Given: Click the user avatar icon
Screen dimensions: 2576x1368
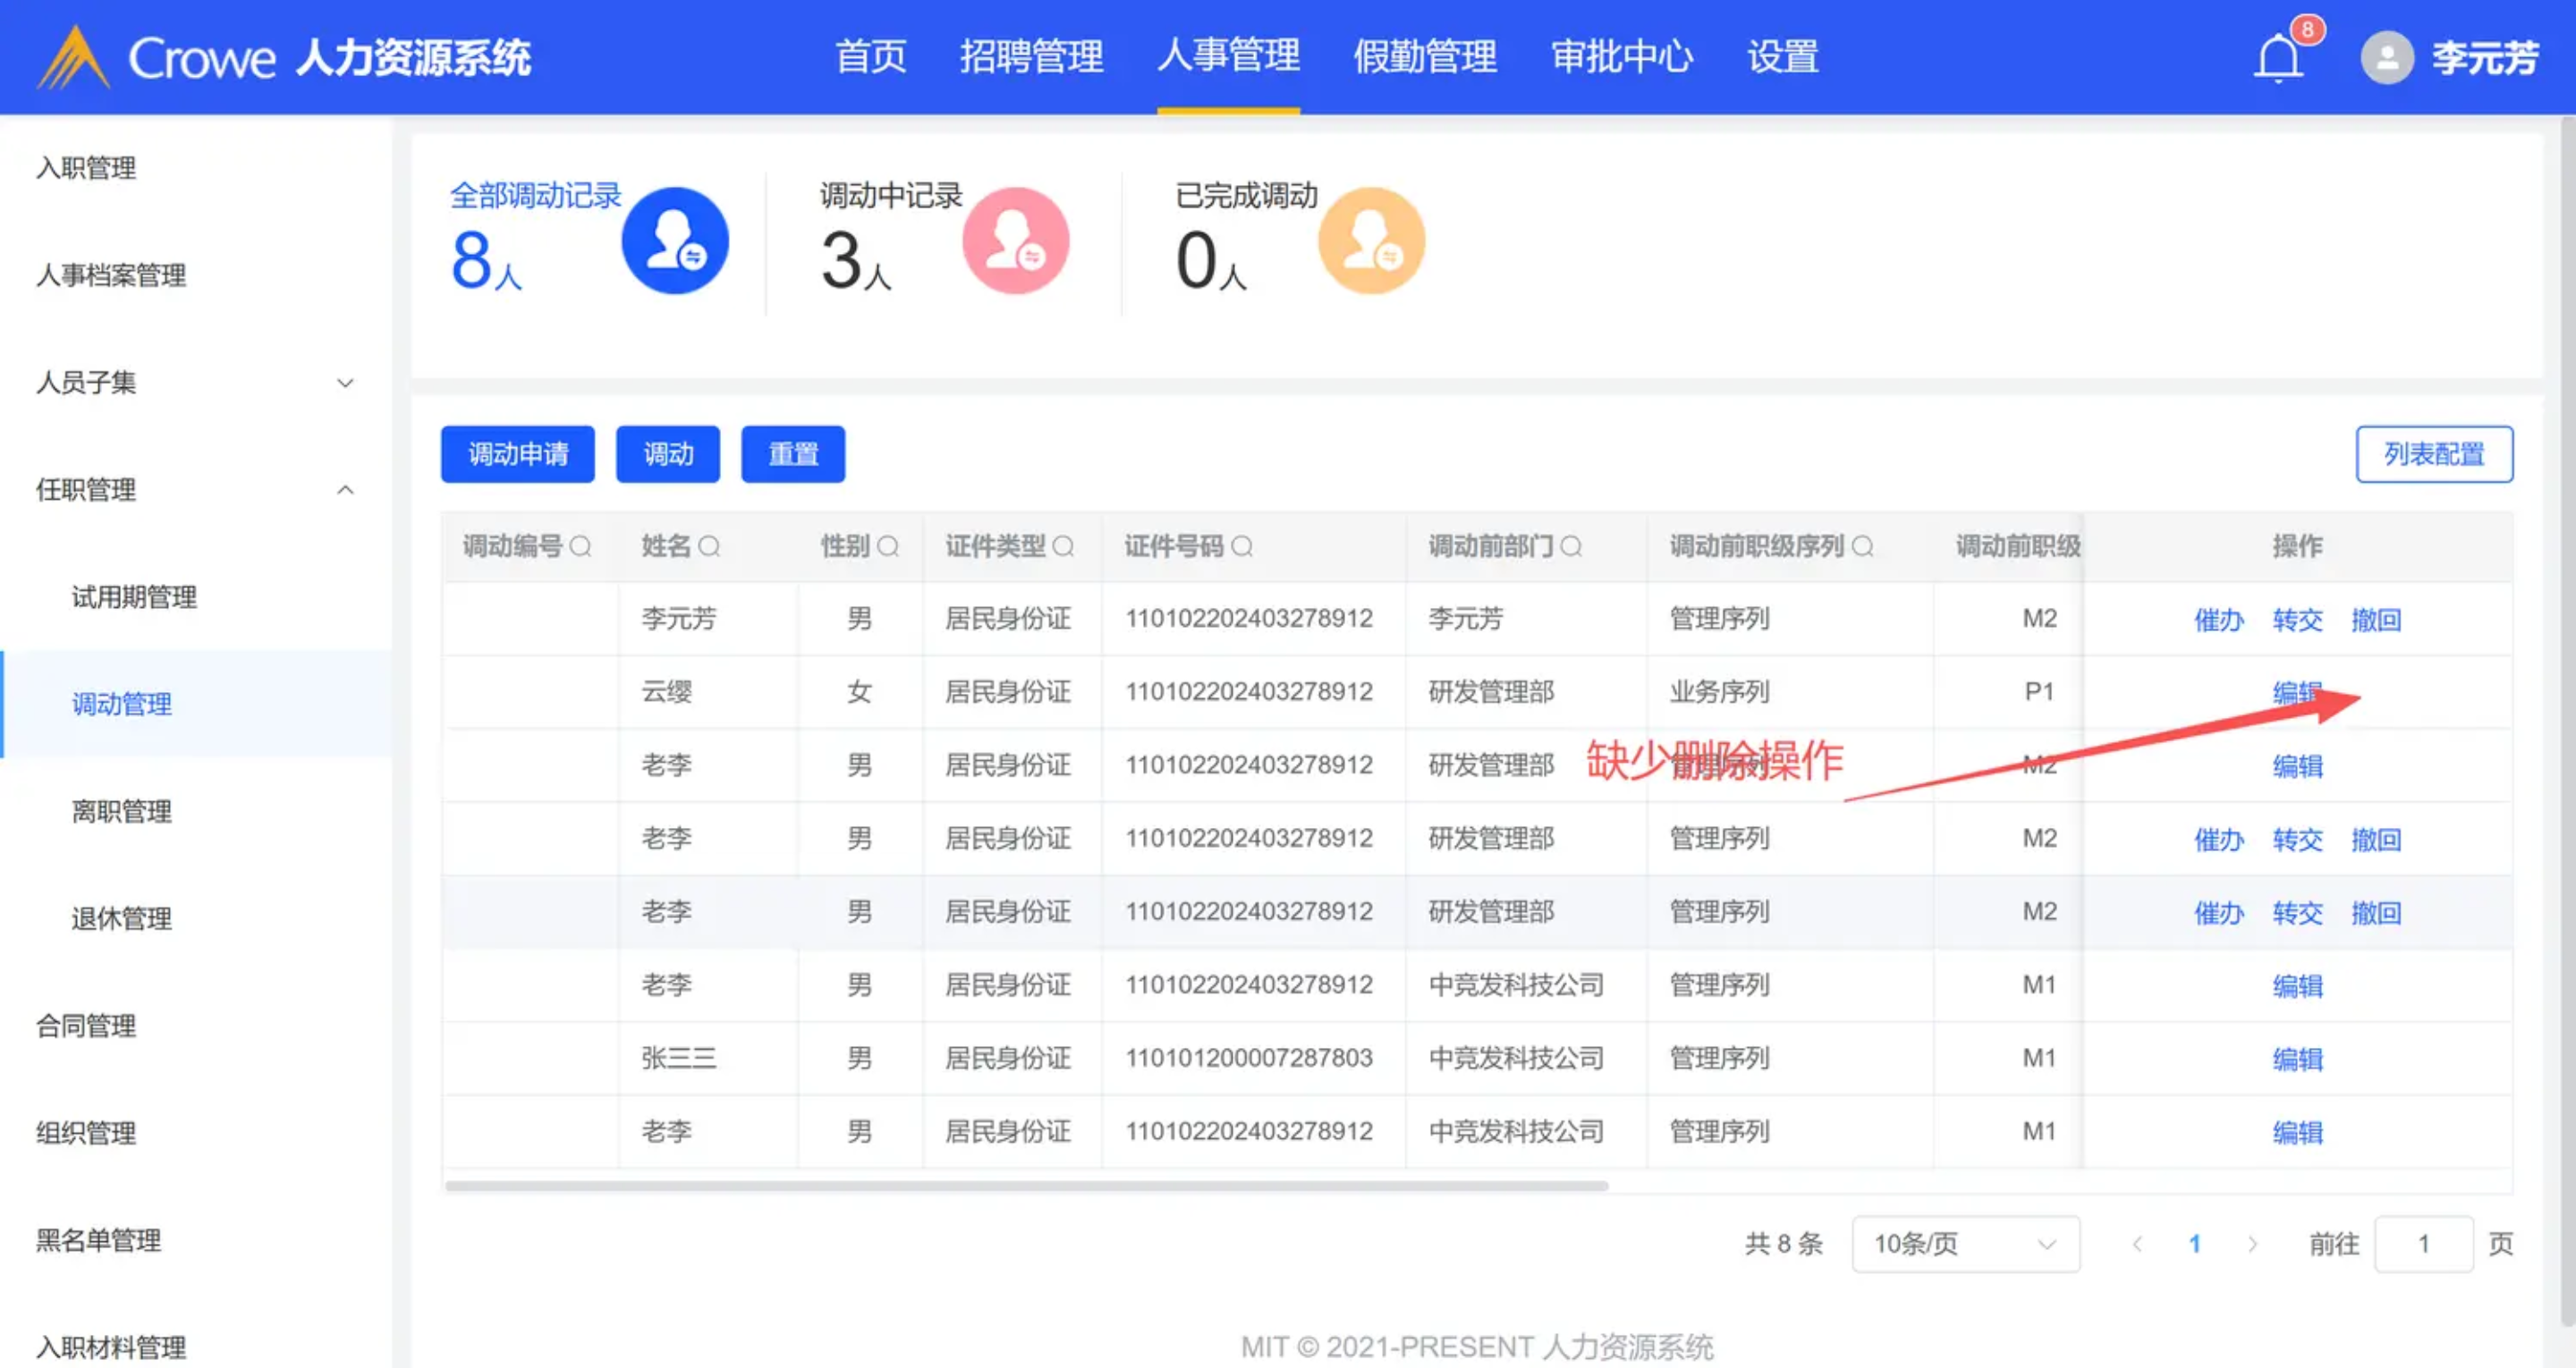Looking at the screenshot, I should click(x=2386, y=58).
